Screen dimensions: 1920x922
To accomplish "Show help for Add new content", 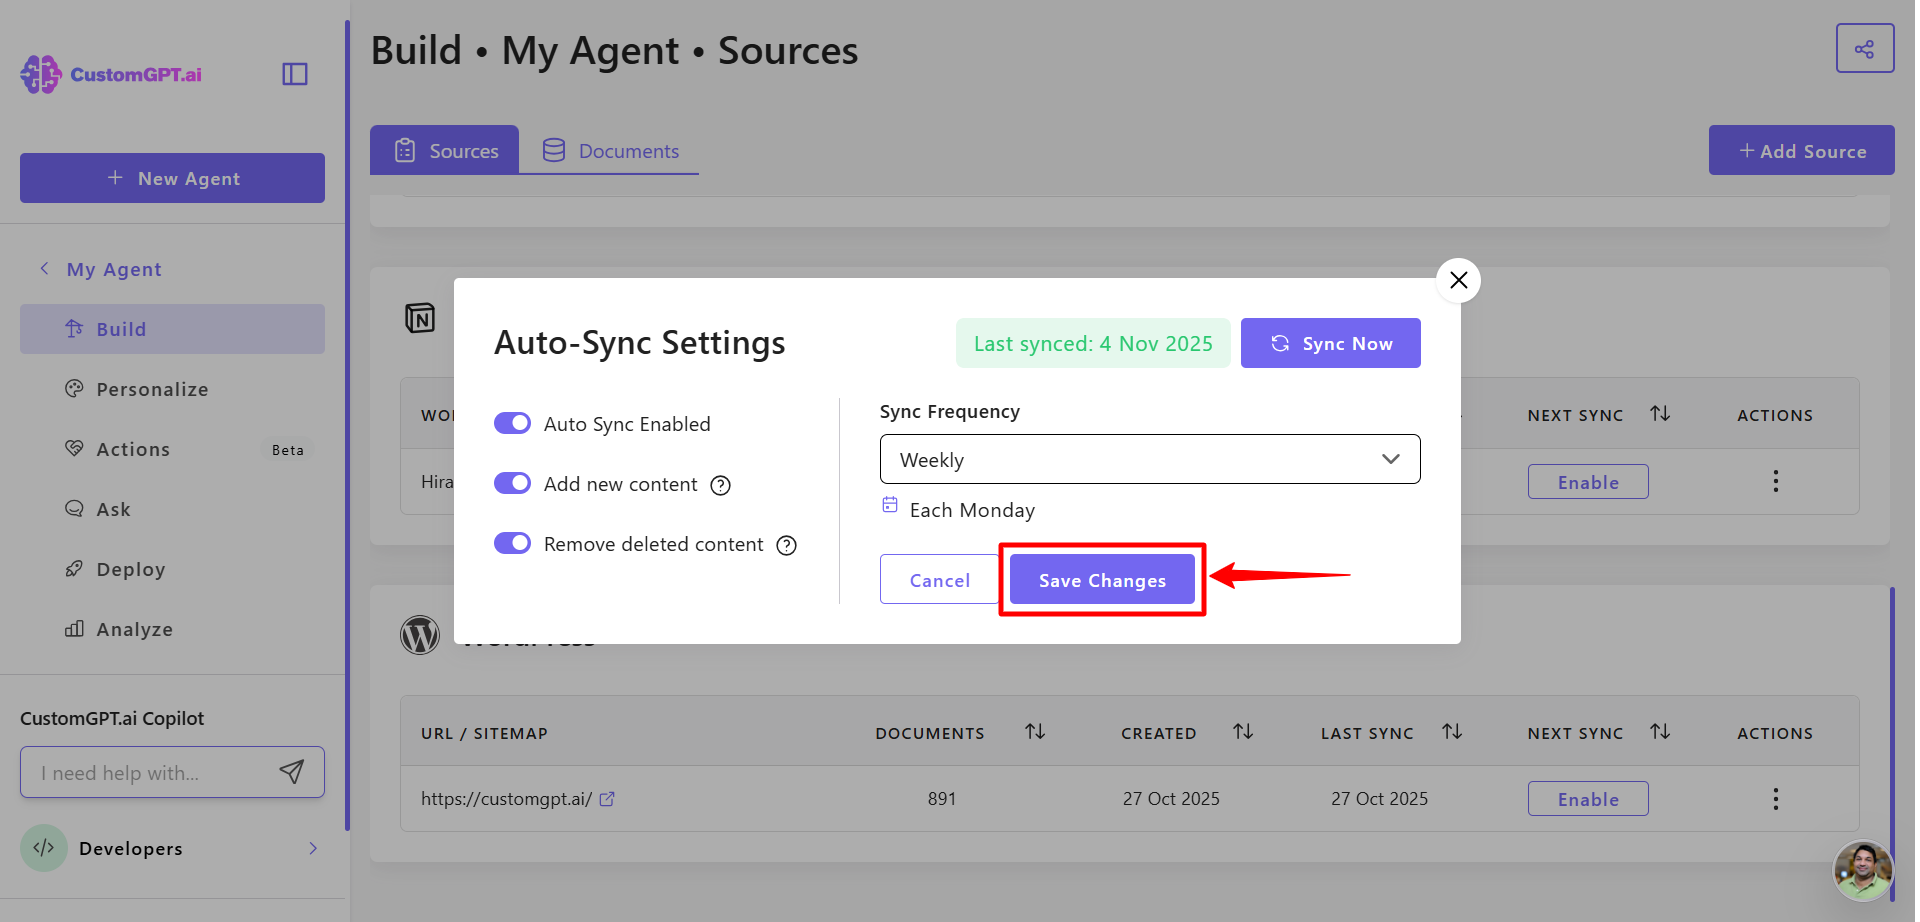I will pyautogui.click(x=720, y=486).
